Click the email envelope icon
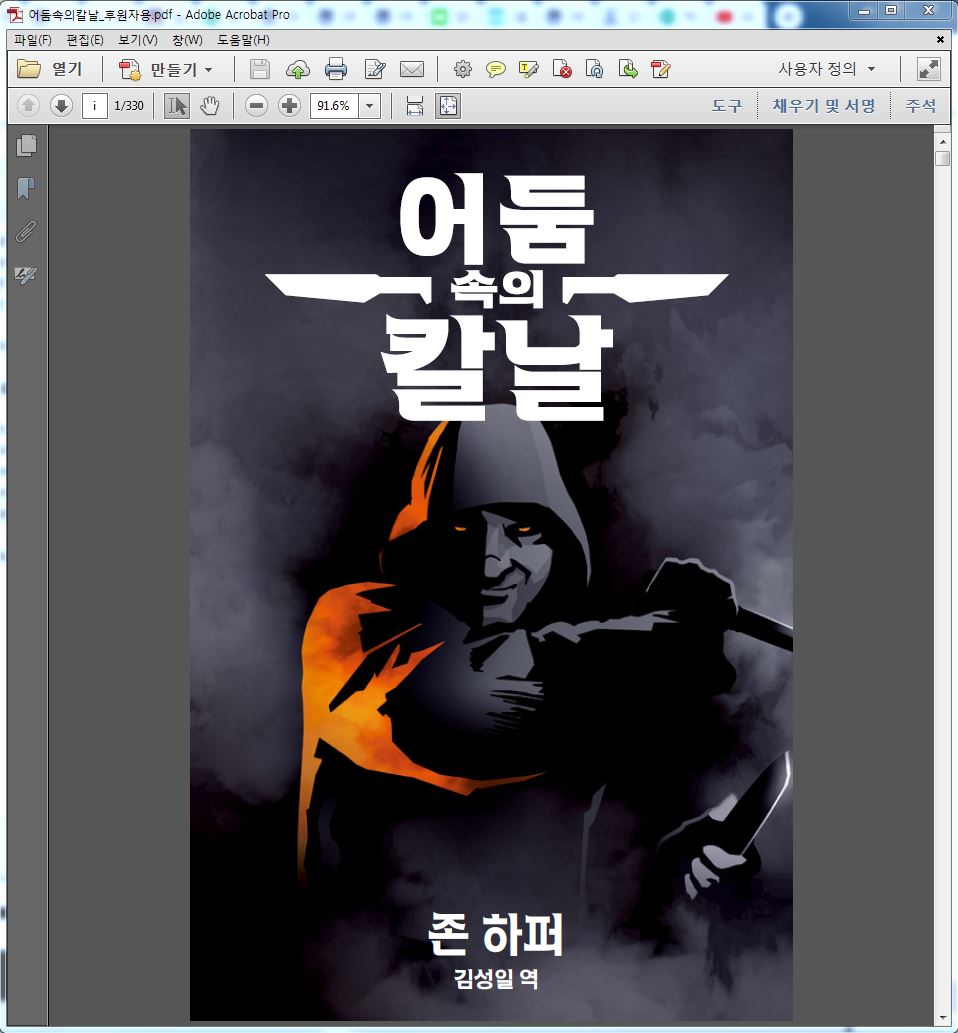This screenshot has width=958, height=1033. pos(411,69)
